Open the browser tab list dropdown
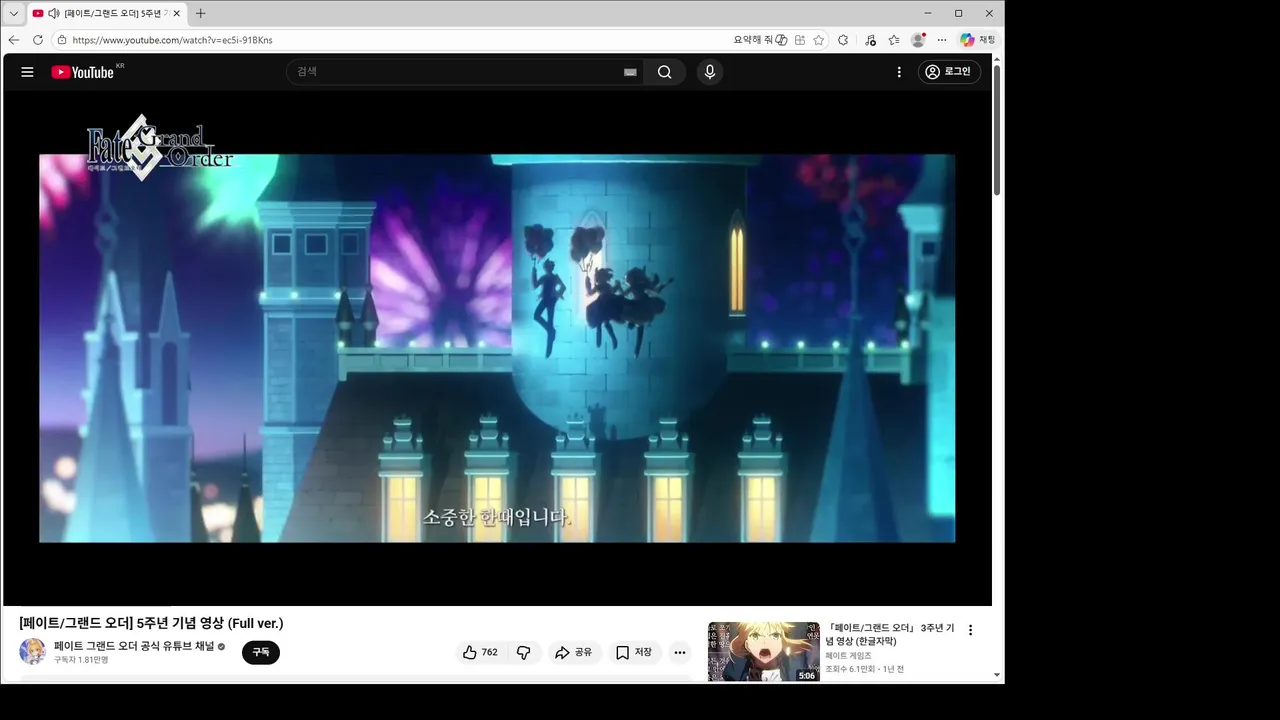This screenshot has height=720, width=1280. (x=14, y=13)
